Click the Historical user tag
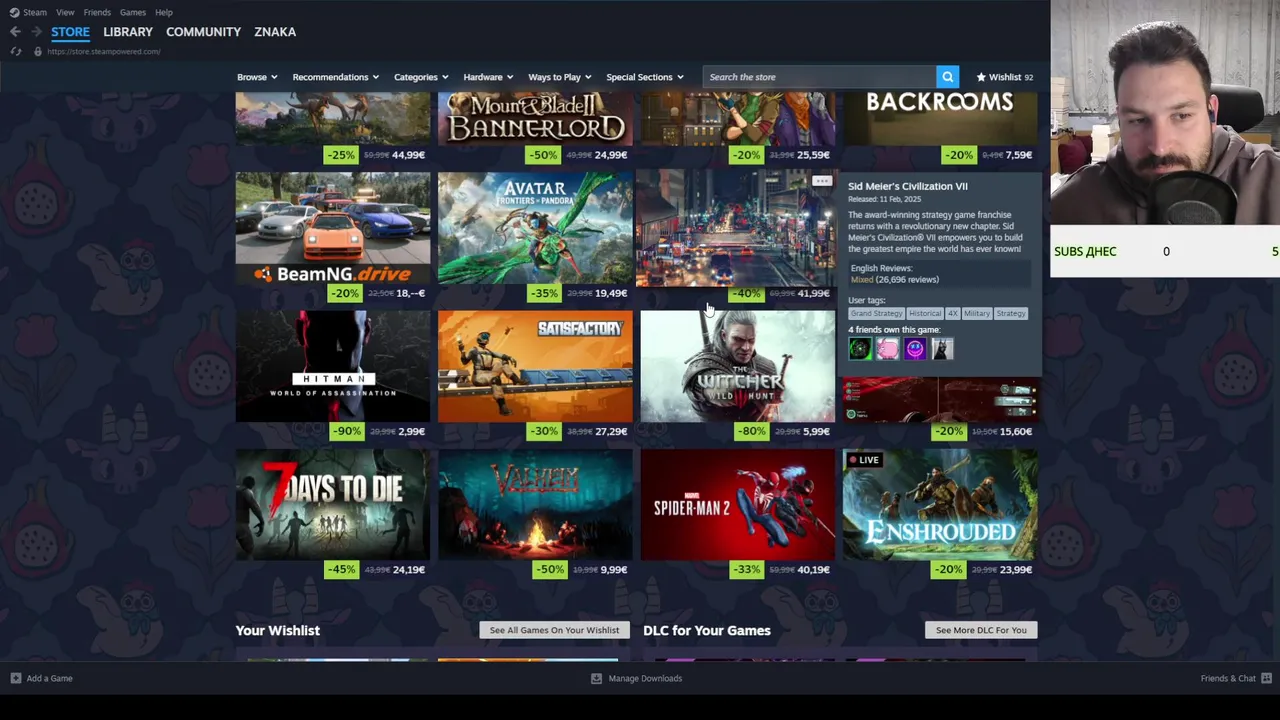 tap(925, 313)
